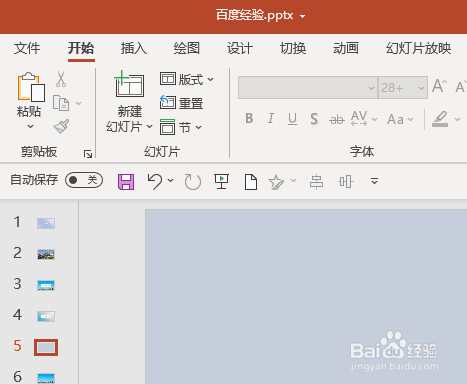Switch to the 开始 Home tab
Image resolution: width=467 pixels, height=384 pixels.
coord(81,49)
